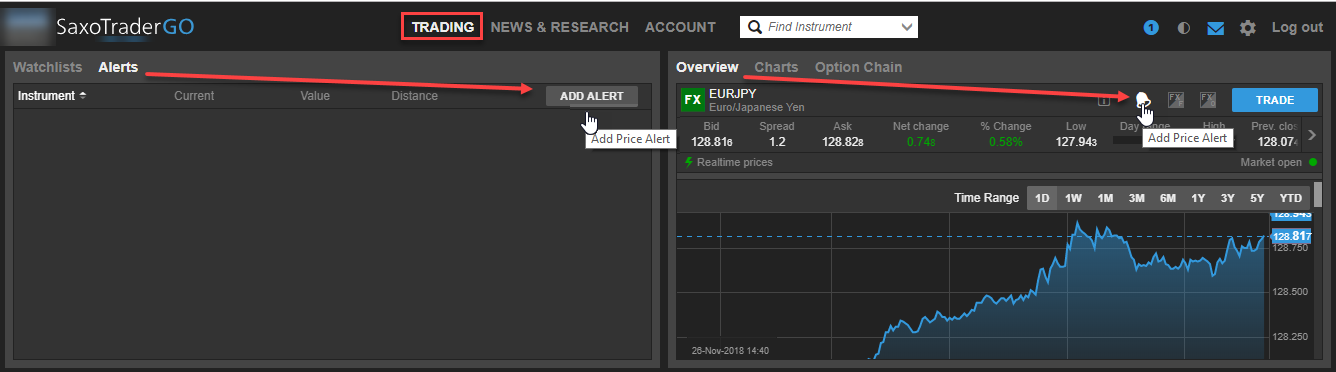Click the green FX instrument badge
This screenshot has width=1336, height=372.
pos(692,100)
